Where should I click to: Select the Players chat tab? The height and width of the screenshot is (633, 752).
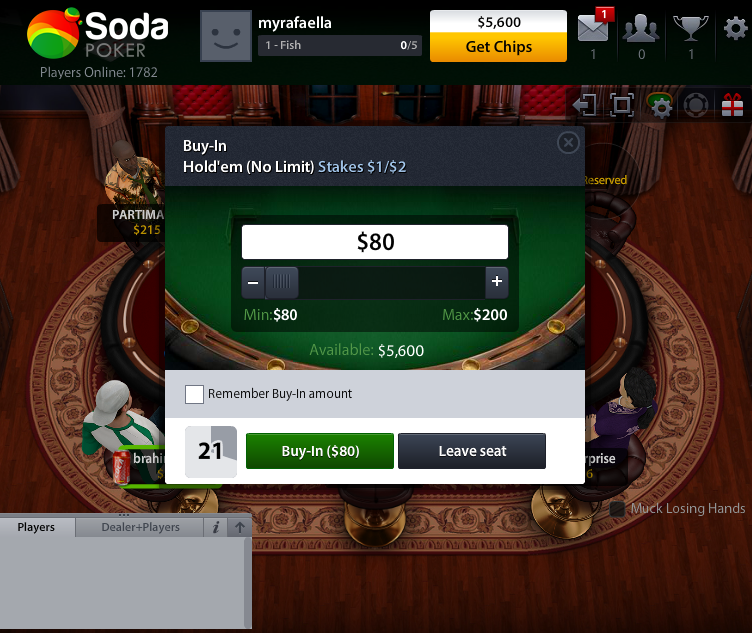36,527
